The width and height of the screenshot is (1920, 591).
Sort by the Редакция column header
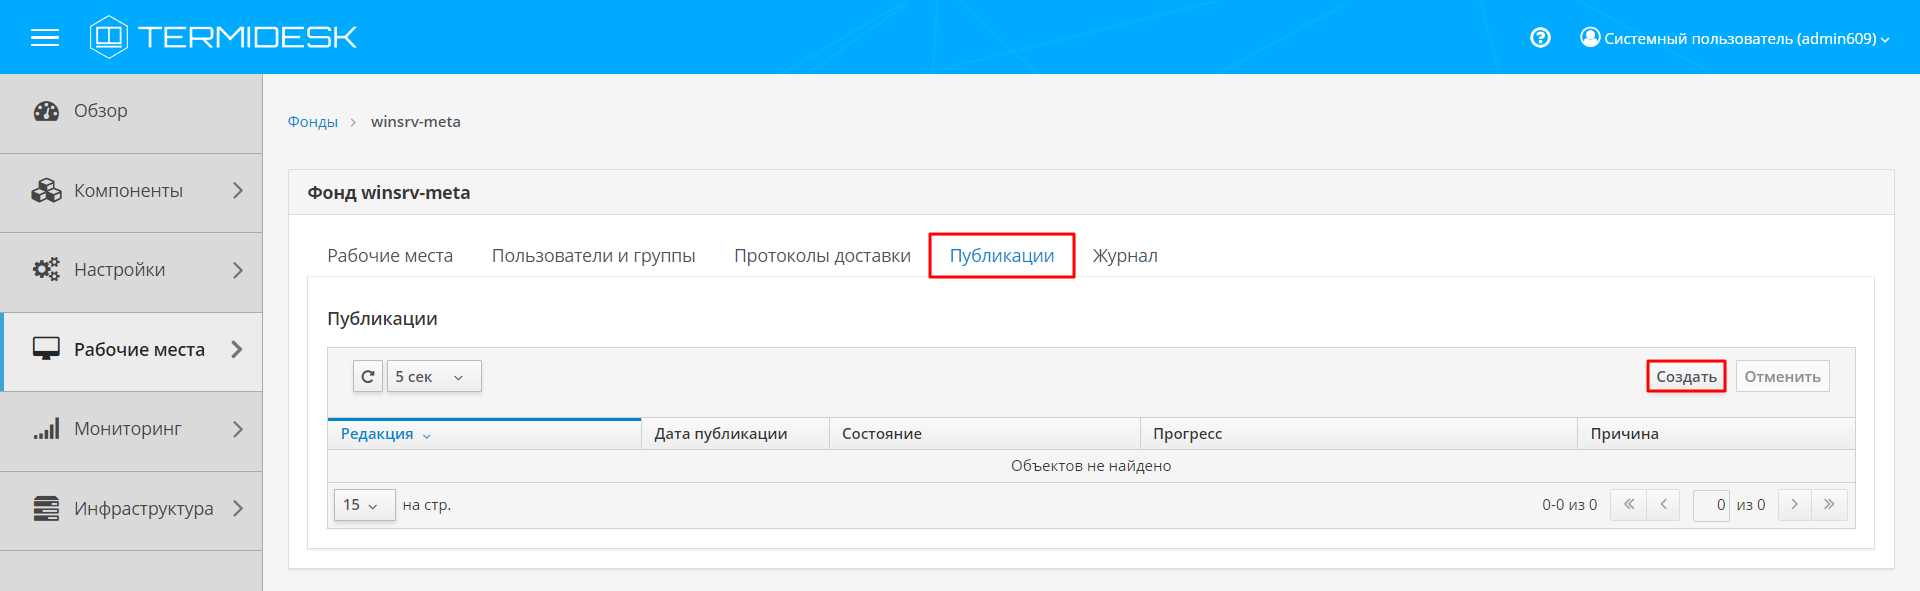377,434
